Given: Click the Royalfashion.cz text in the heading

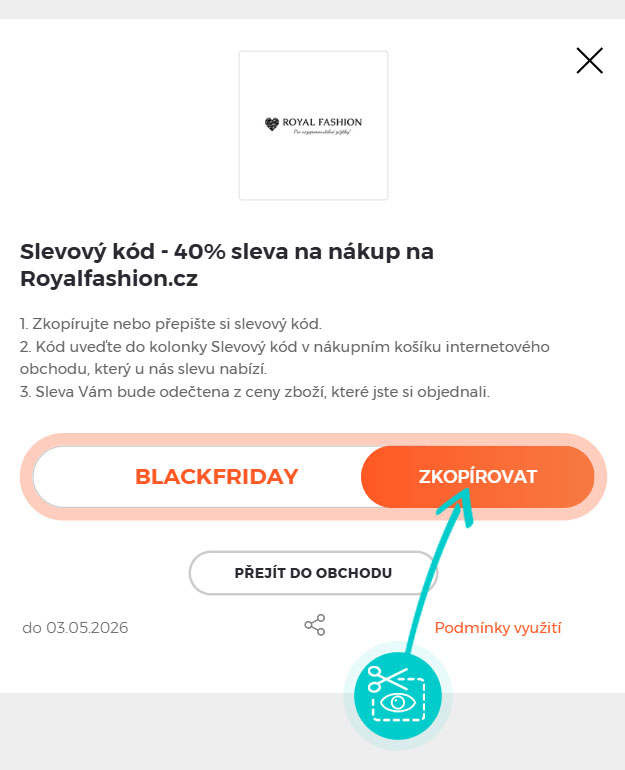Looking at the screenshot, I should point(109,279).
